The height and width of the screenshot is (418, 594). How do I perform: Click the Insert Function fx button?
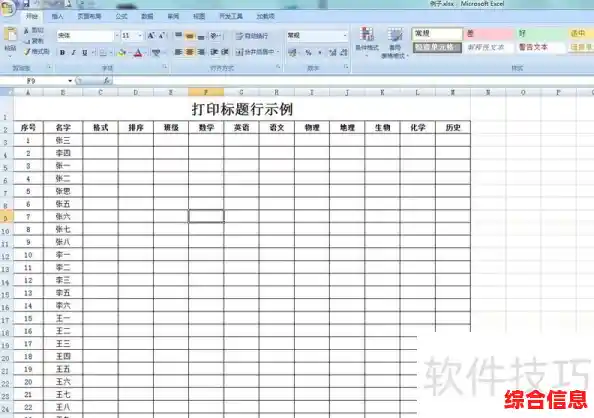107,81
